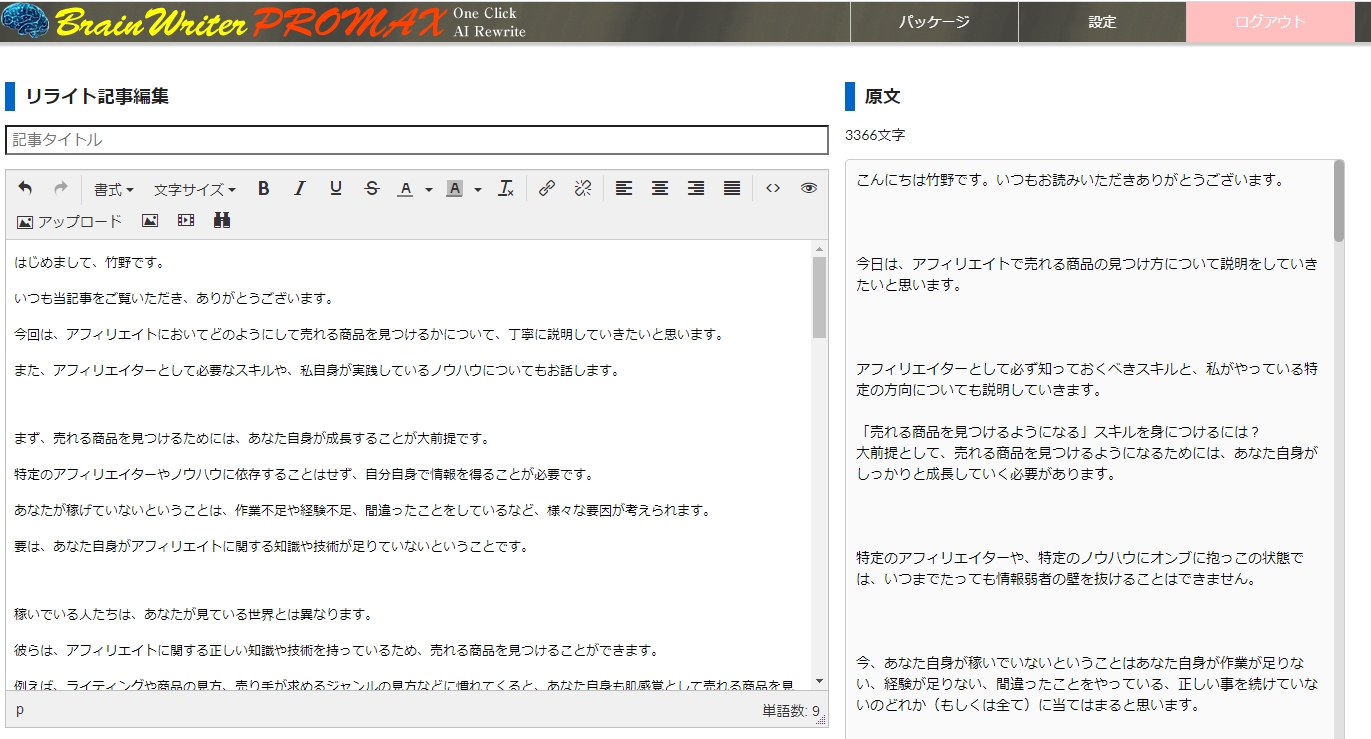Insert a link with the chain icon
Screen dimensions: 1371x739
point(547,189)
